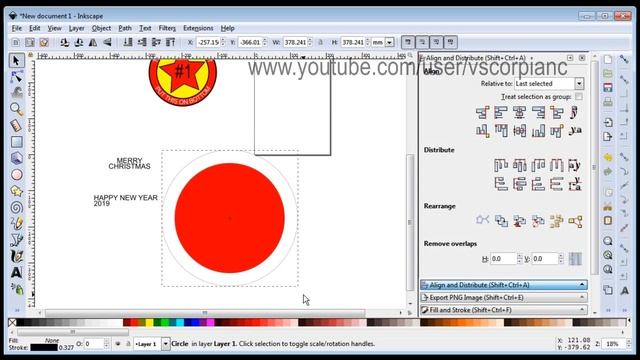Click Align right edges to anchor's left edge

click(482, 112)
